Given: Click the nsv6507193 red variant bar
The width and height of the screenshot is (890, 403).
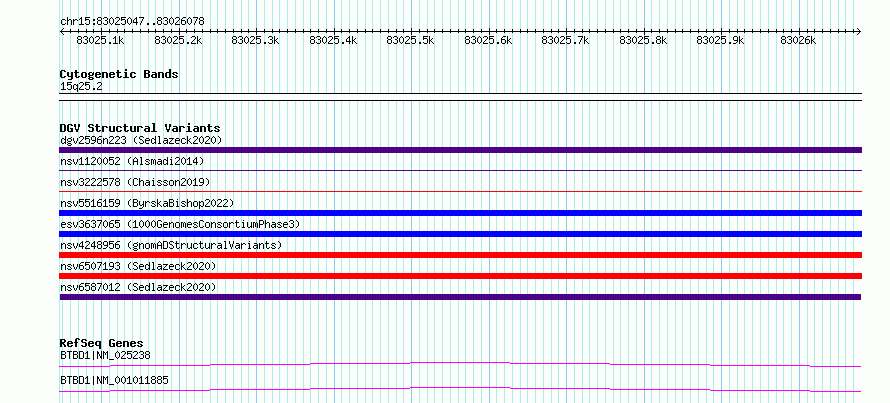Looking at the screenshot, I should click(460, 276).
